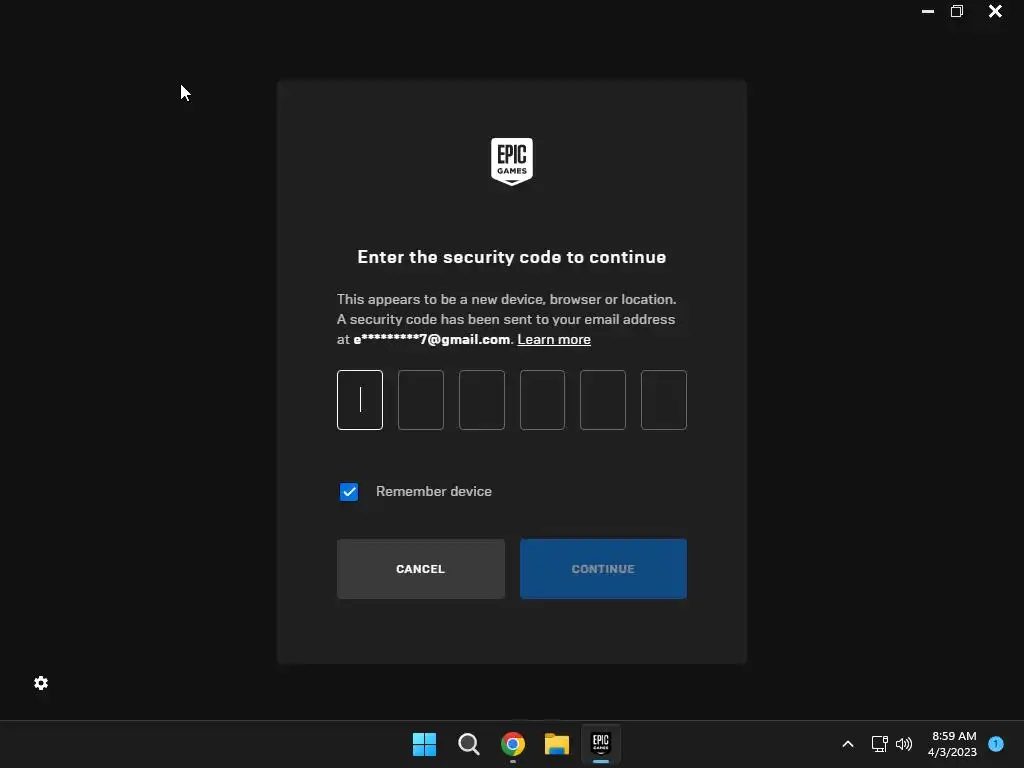Click heading Enter the security code to continue
The width and height of the screenshot is (1024, 768).
(x=511, y=257)
